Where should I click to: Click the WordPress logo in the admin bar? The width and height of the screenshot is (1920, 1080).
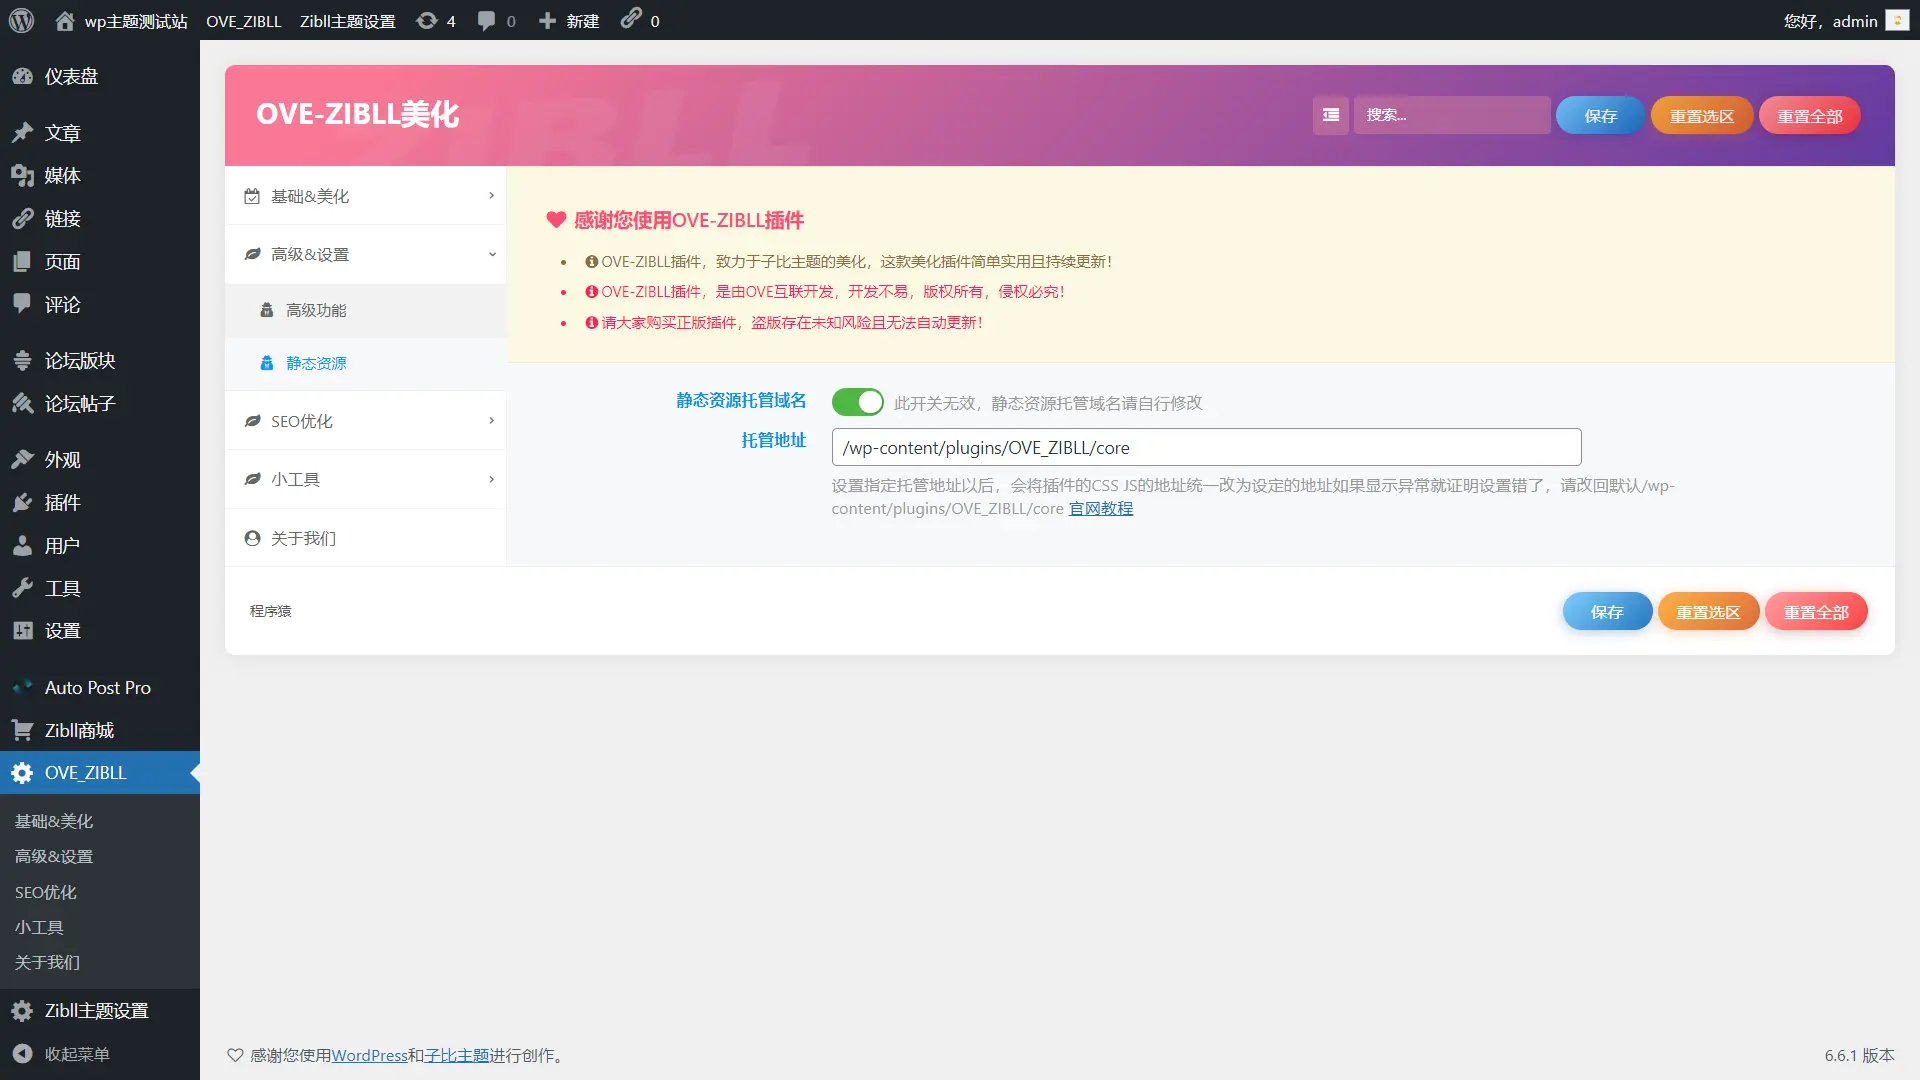21,20
